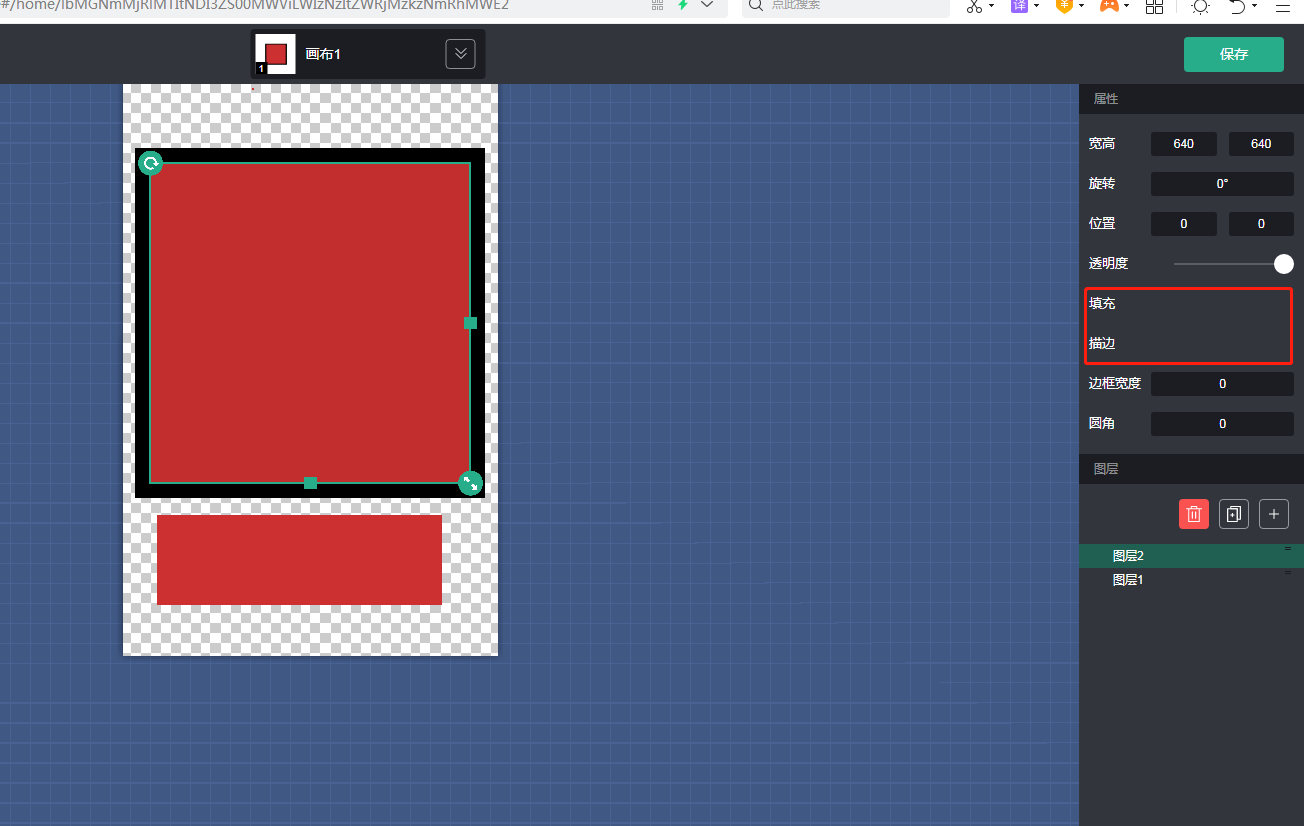Click the 图层 layers panel header

tap(1191, 469)
